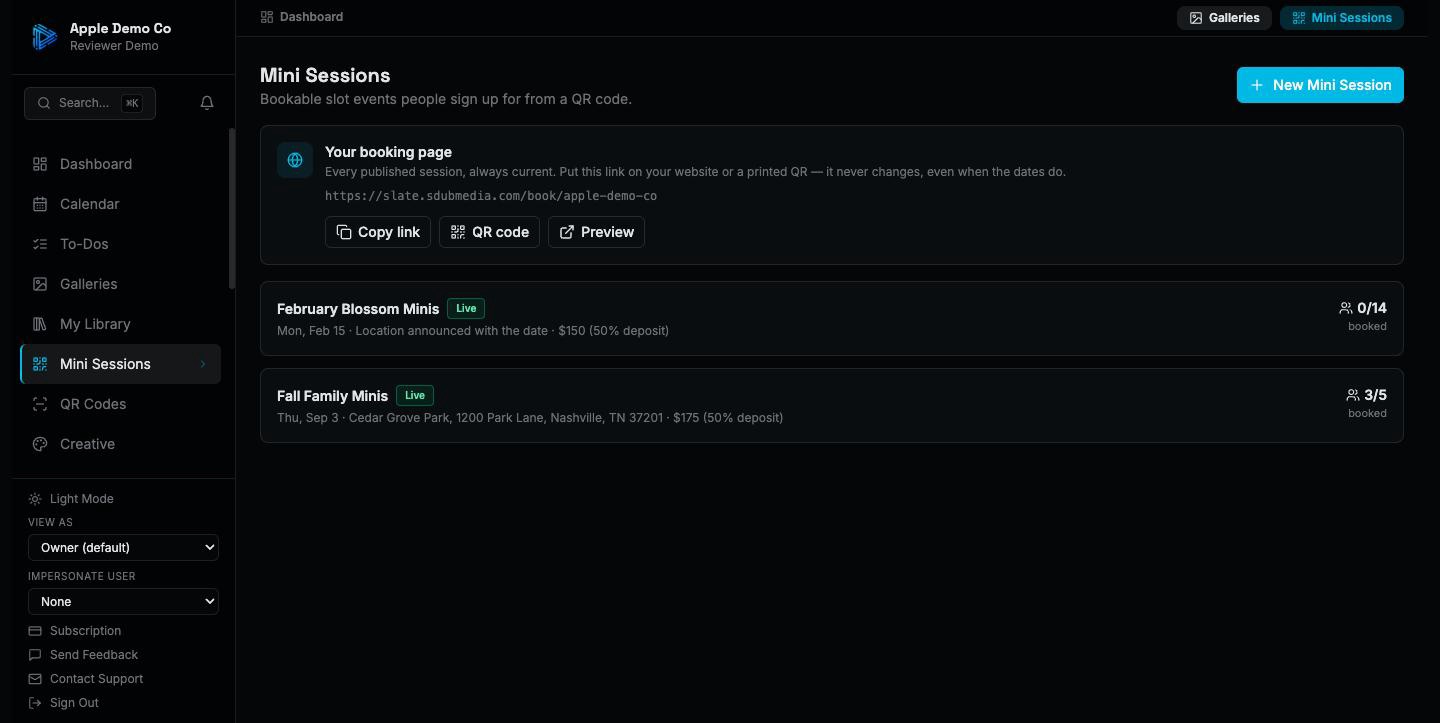Viewport: 1440px width, 723px height.
Task: Click the ⌘K shortcut badge in the search box
Action: coord(132,103)
